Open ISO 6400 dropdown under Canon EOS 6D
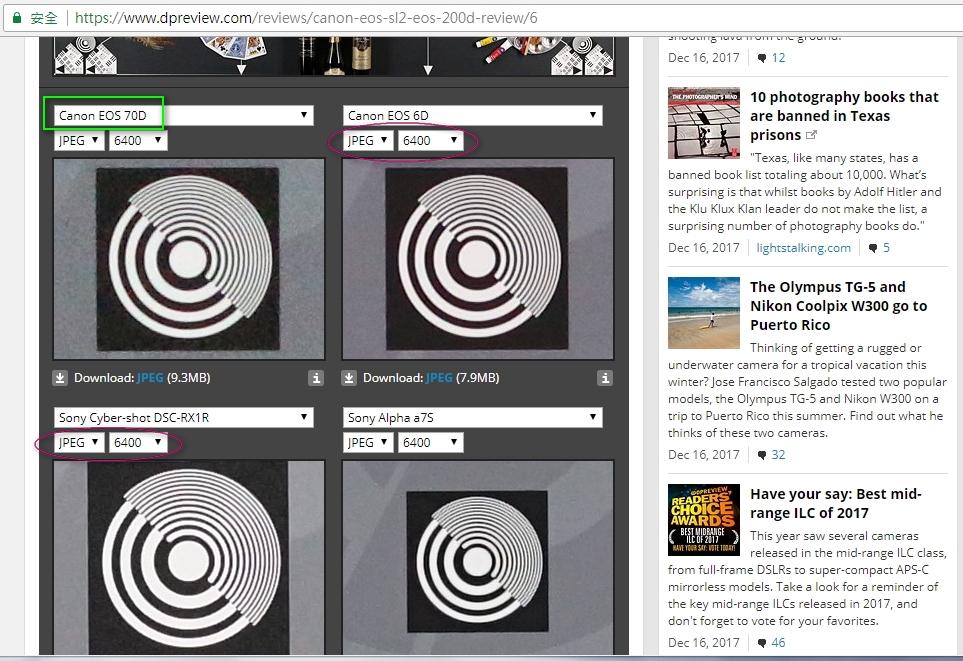Viewport: 963px width, 661px height. click(x=431, y=141)
